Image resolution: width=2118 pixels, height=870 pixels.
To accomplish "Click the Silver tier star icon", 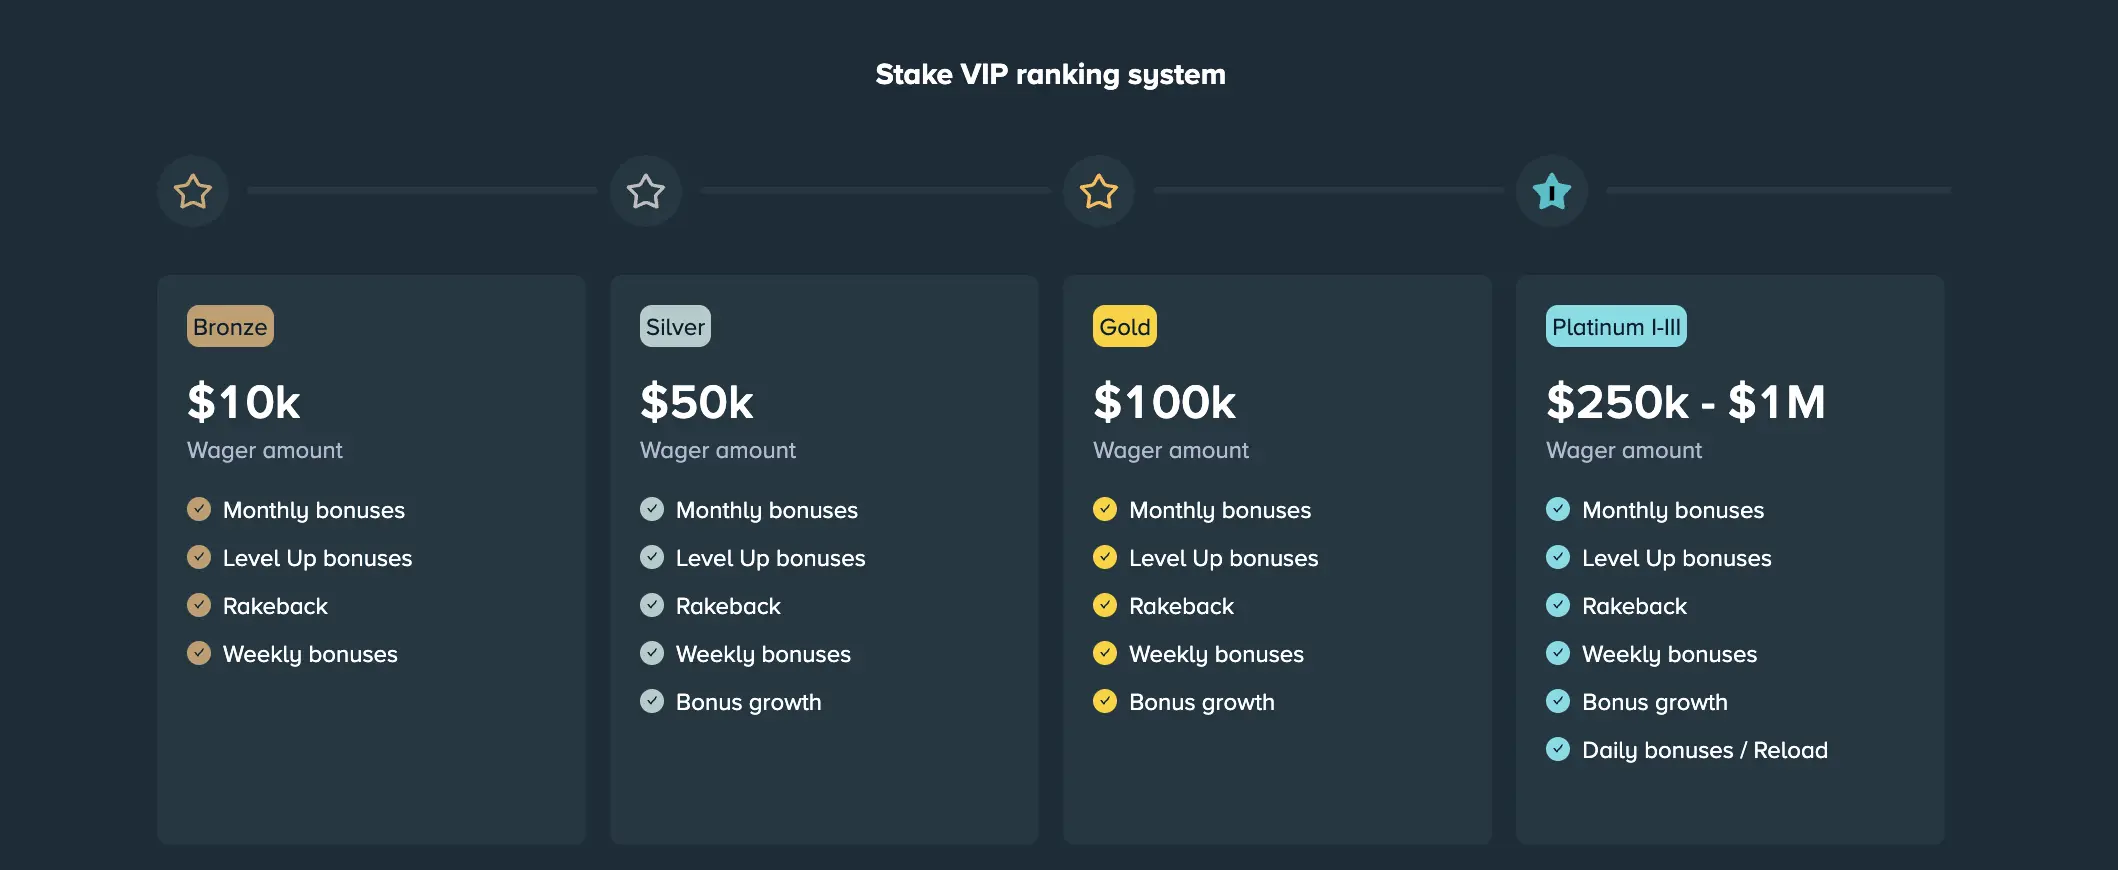I will click(646, 191).
